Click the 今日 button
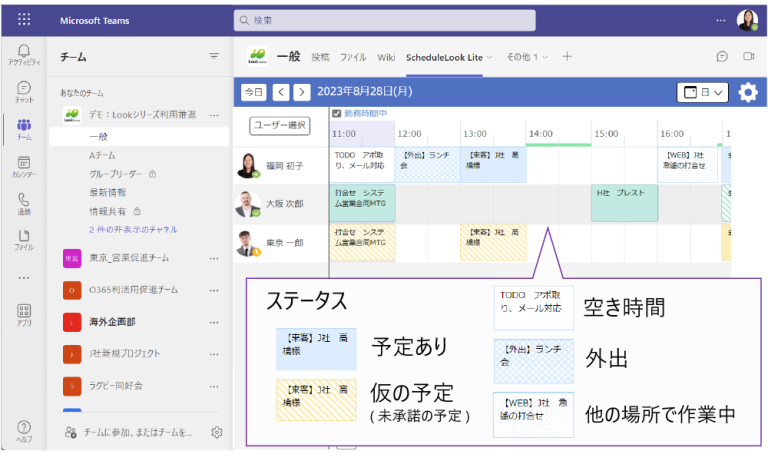768x461 pixels. coord(254,92)
